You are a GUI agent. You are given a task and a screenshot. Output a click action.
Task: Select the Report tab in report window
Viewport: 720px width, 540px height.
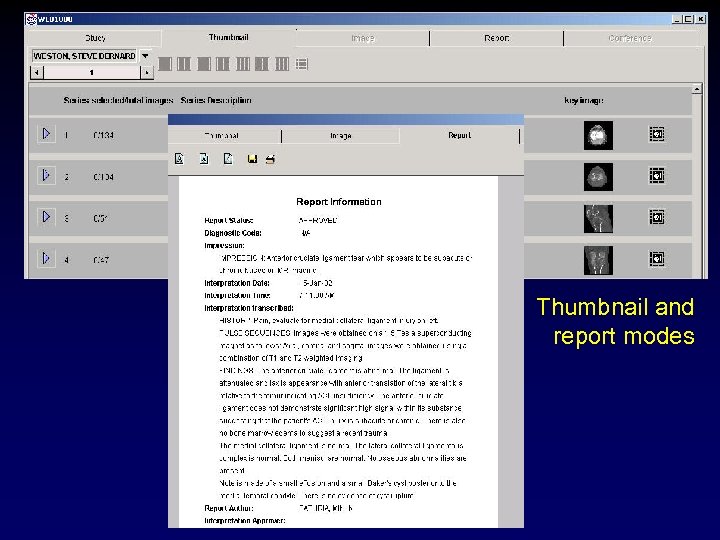pos(459,135)
